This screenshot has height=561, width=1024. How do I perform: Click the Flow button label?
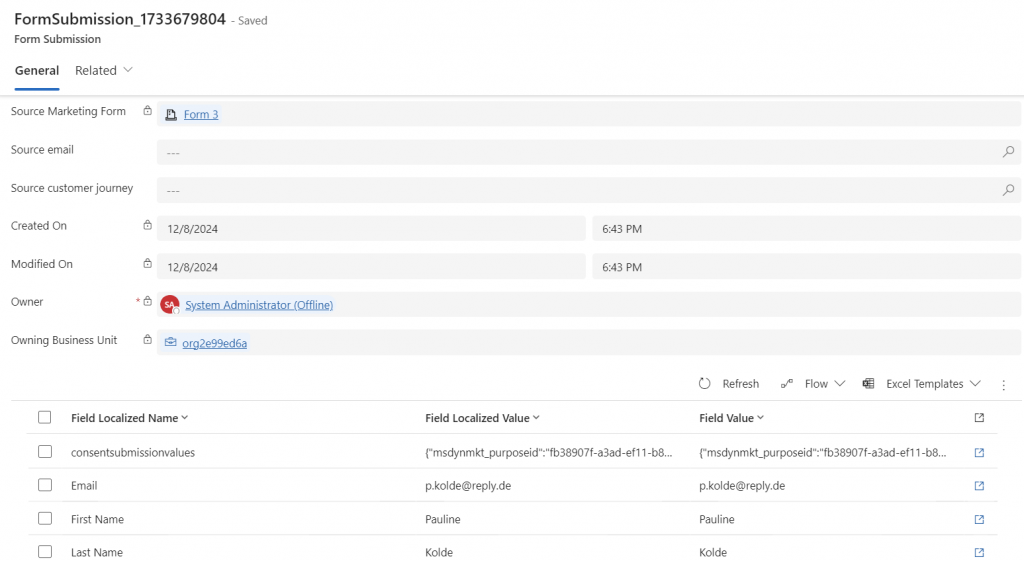(x=816, y=384)
